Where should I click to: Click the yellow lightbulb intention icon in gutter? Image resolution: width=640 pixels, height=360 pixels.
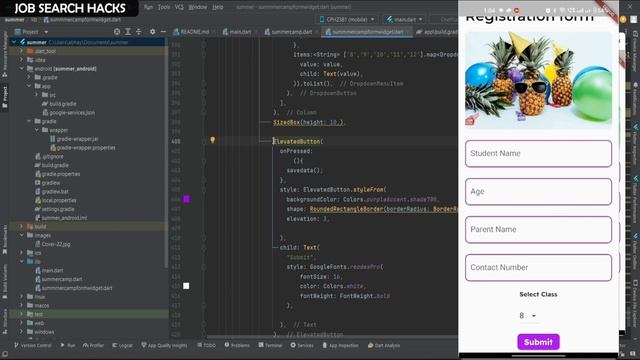tap(212, 140)
